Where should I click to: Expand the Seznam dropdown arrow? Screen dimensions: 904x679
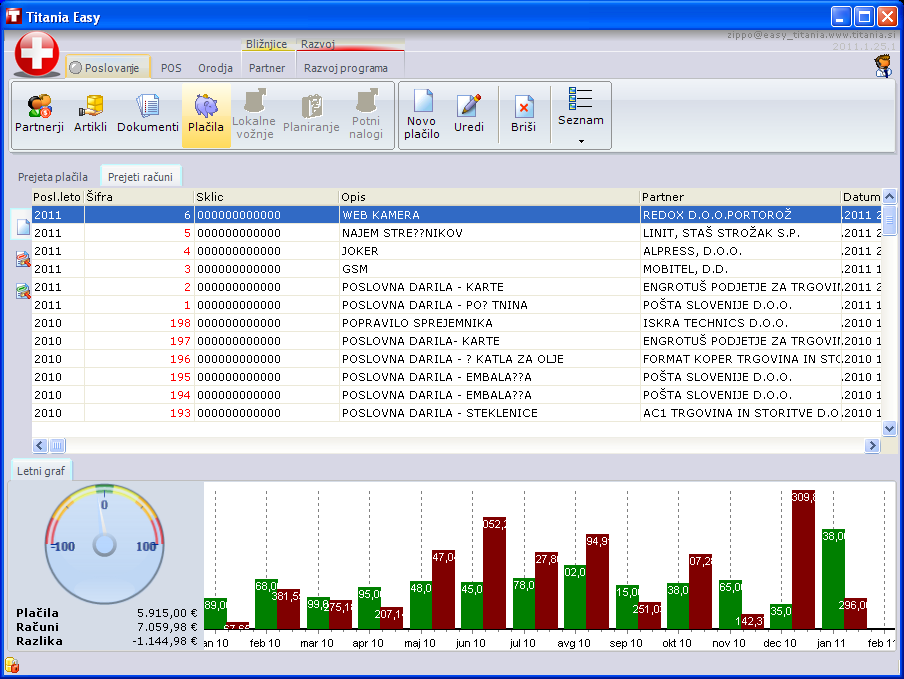click(x=581, y=141)
